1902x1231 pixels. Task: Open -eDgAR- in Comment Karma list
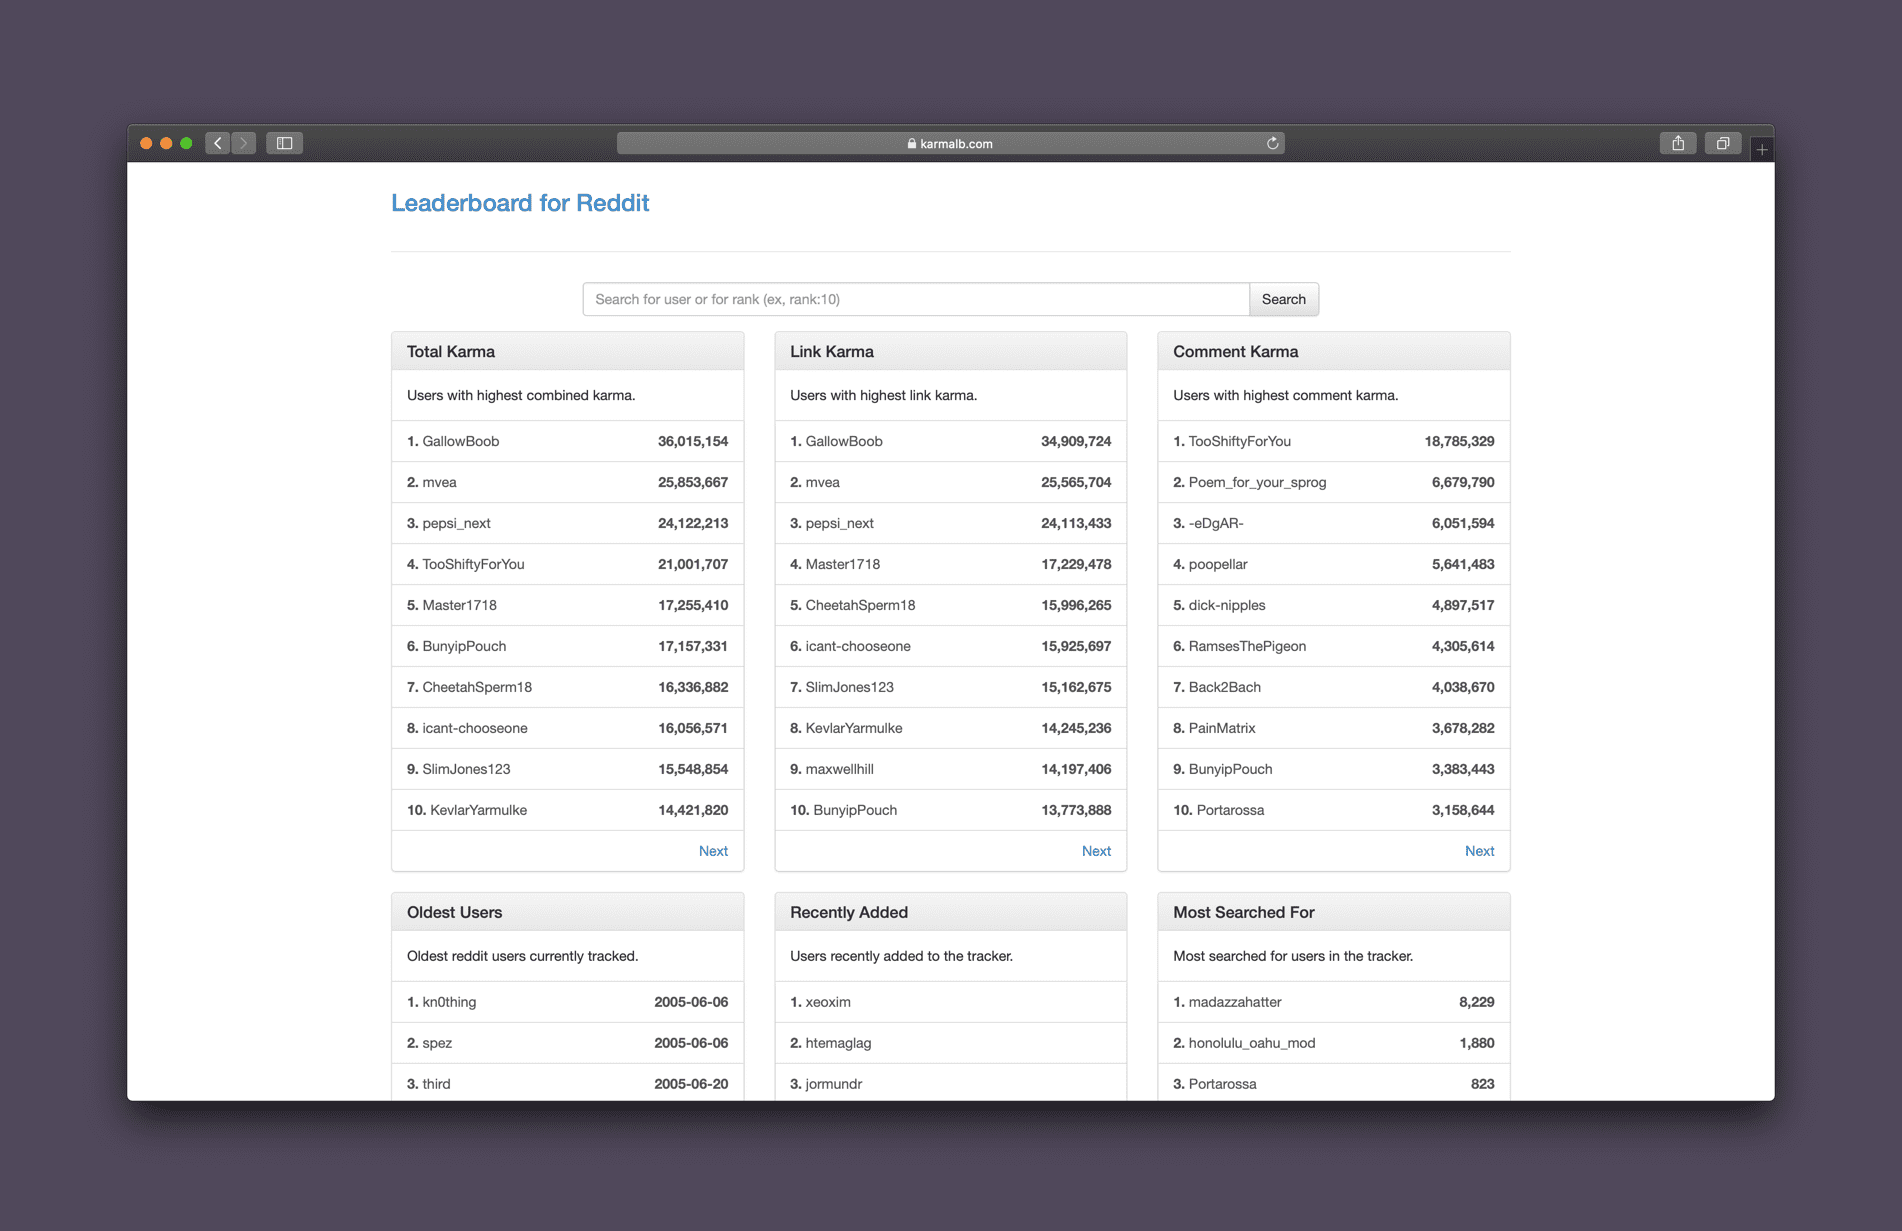[1216, 523]
